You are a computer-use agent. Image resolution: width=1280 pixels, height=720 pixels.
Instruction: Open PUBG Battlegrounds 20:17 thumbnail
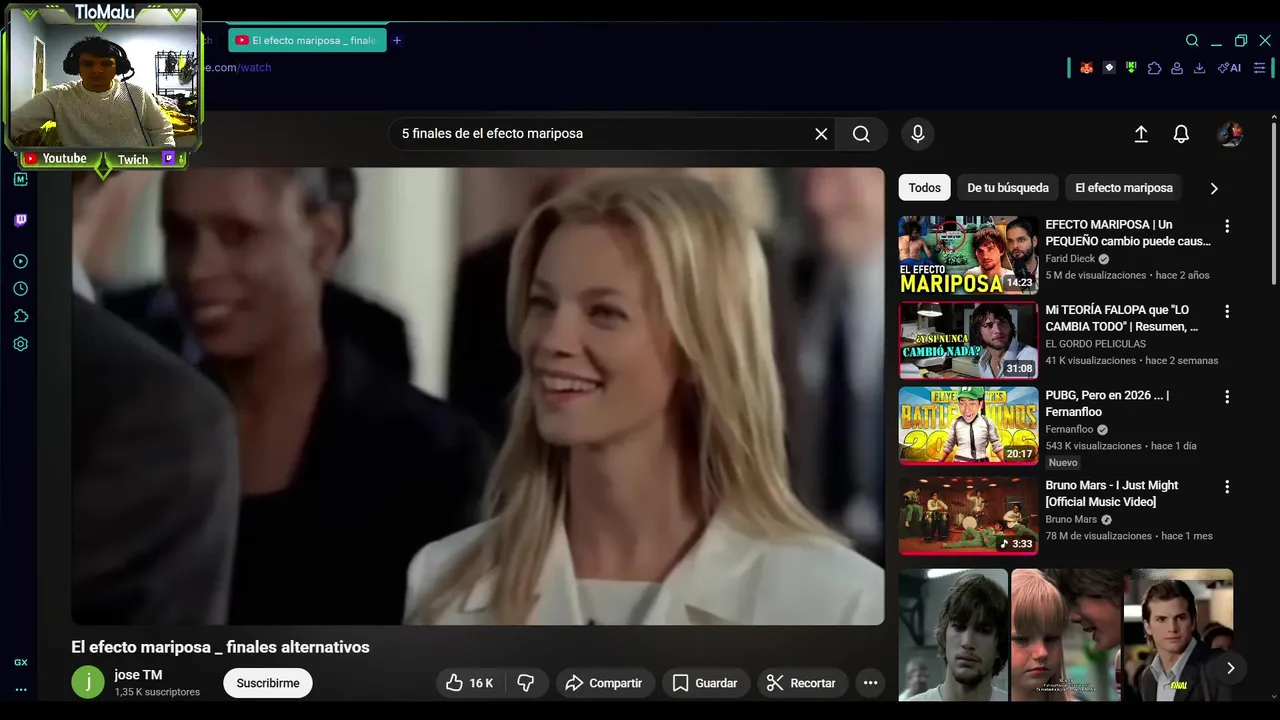[968, 426]
